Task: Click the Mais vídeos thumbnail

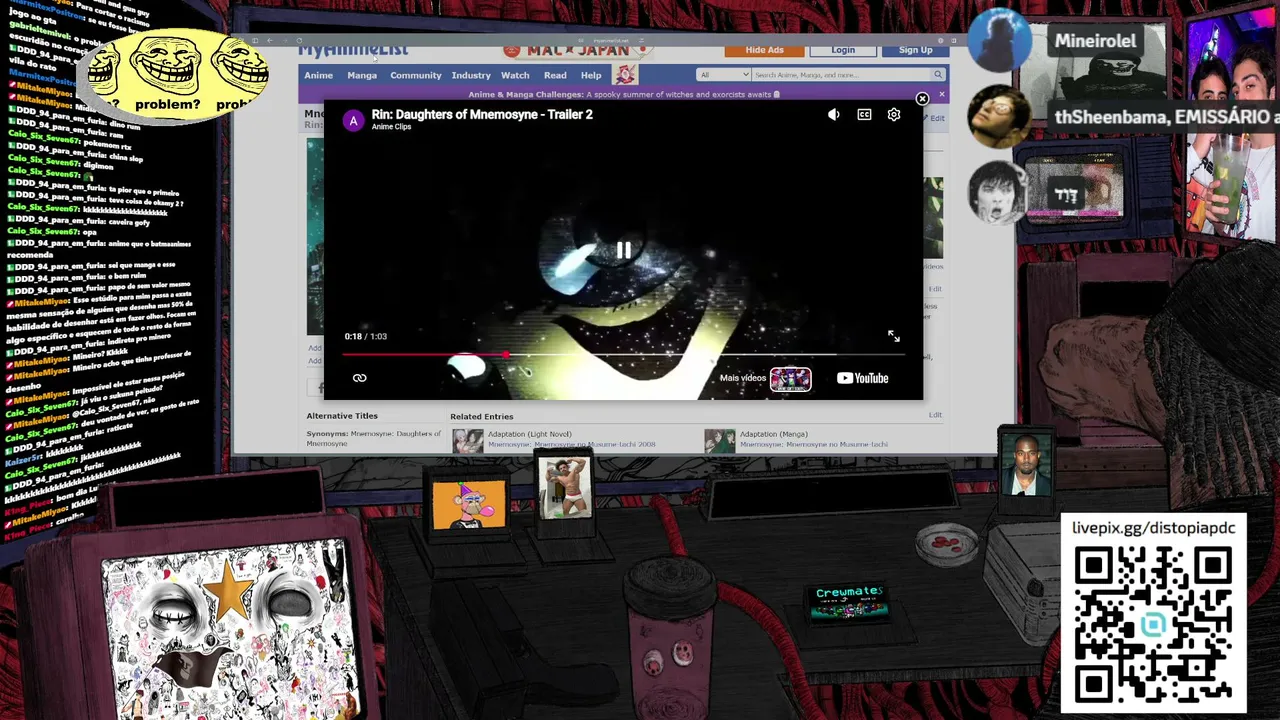Action: coord(790,378)
